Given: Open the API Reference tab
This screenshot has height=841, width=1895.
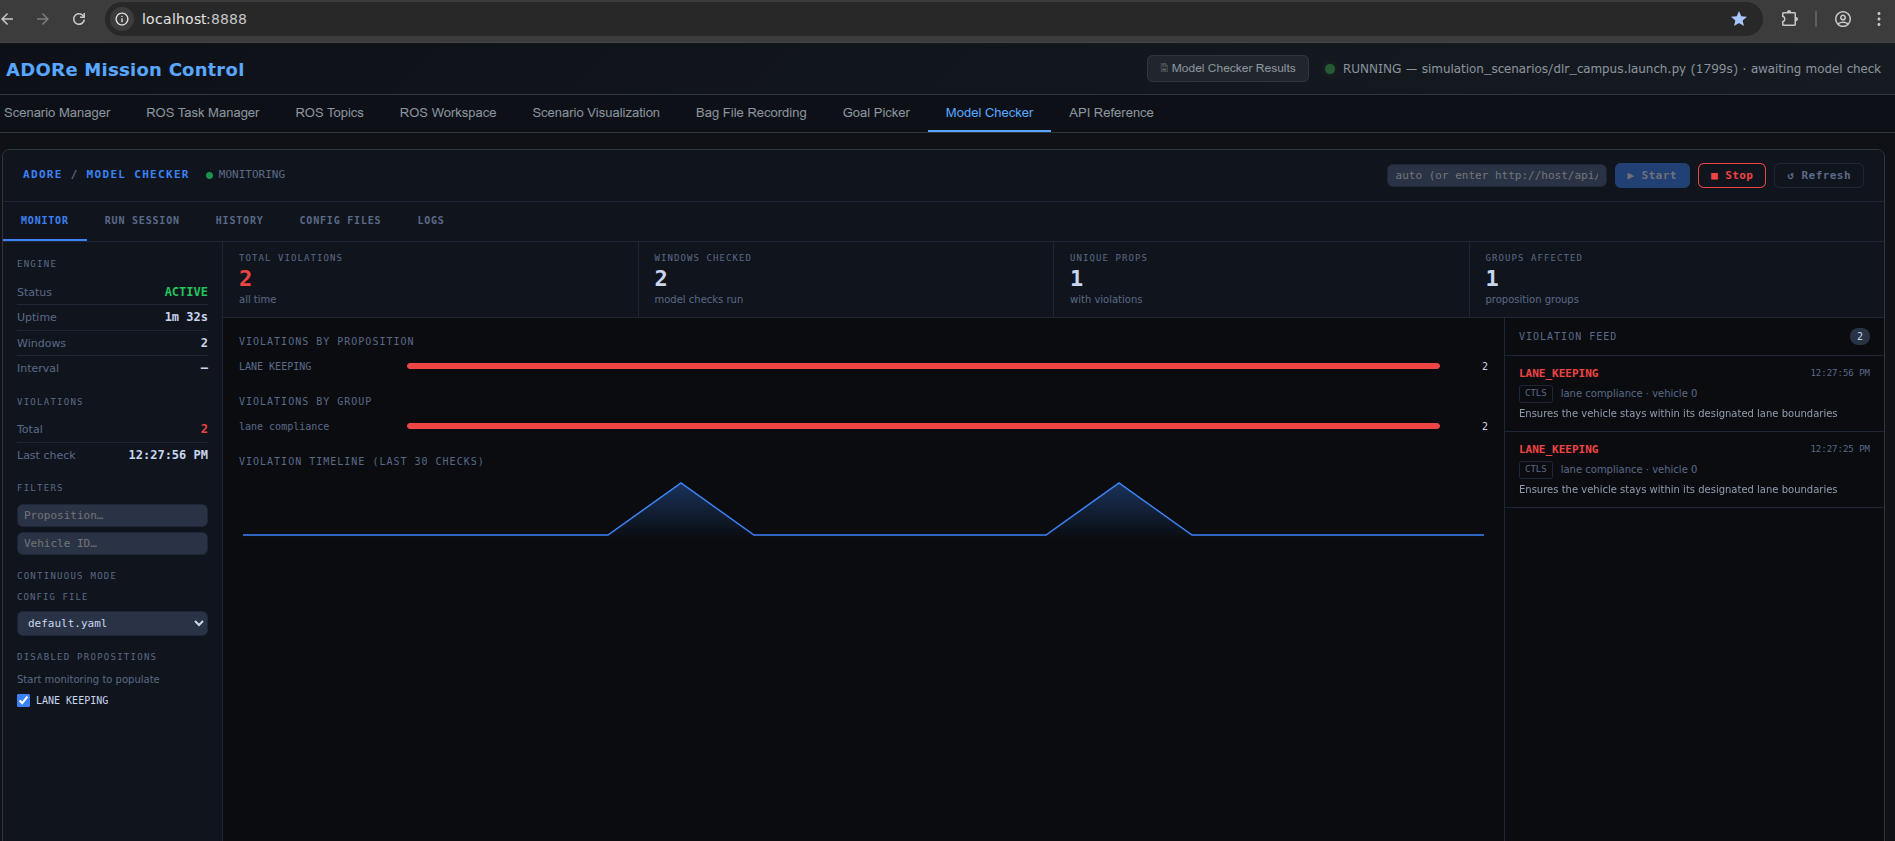Looking at the screenshot, I should pos(1111,113).
